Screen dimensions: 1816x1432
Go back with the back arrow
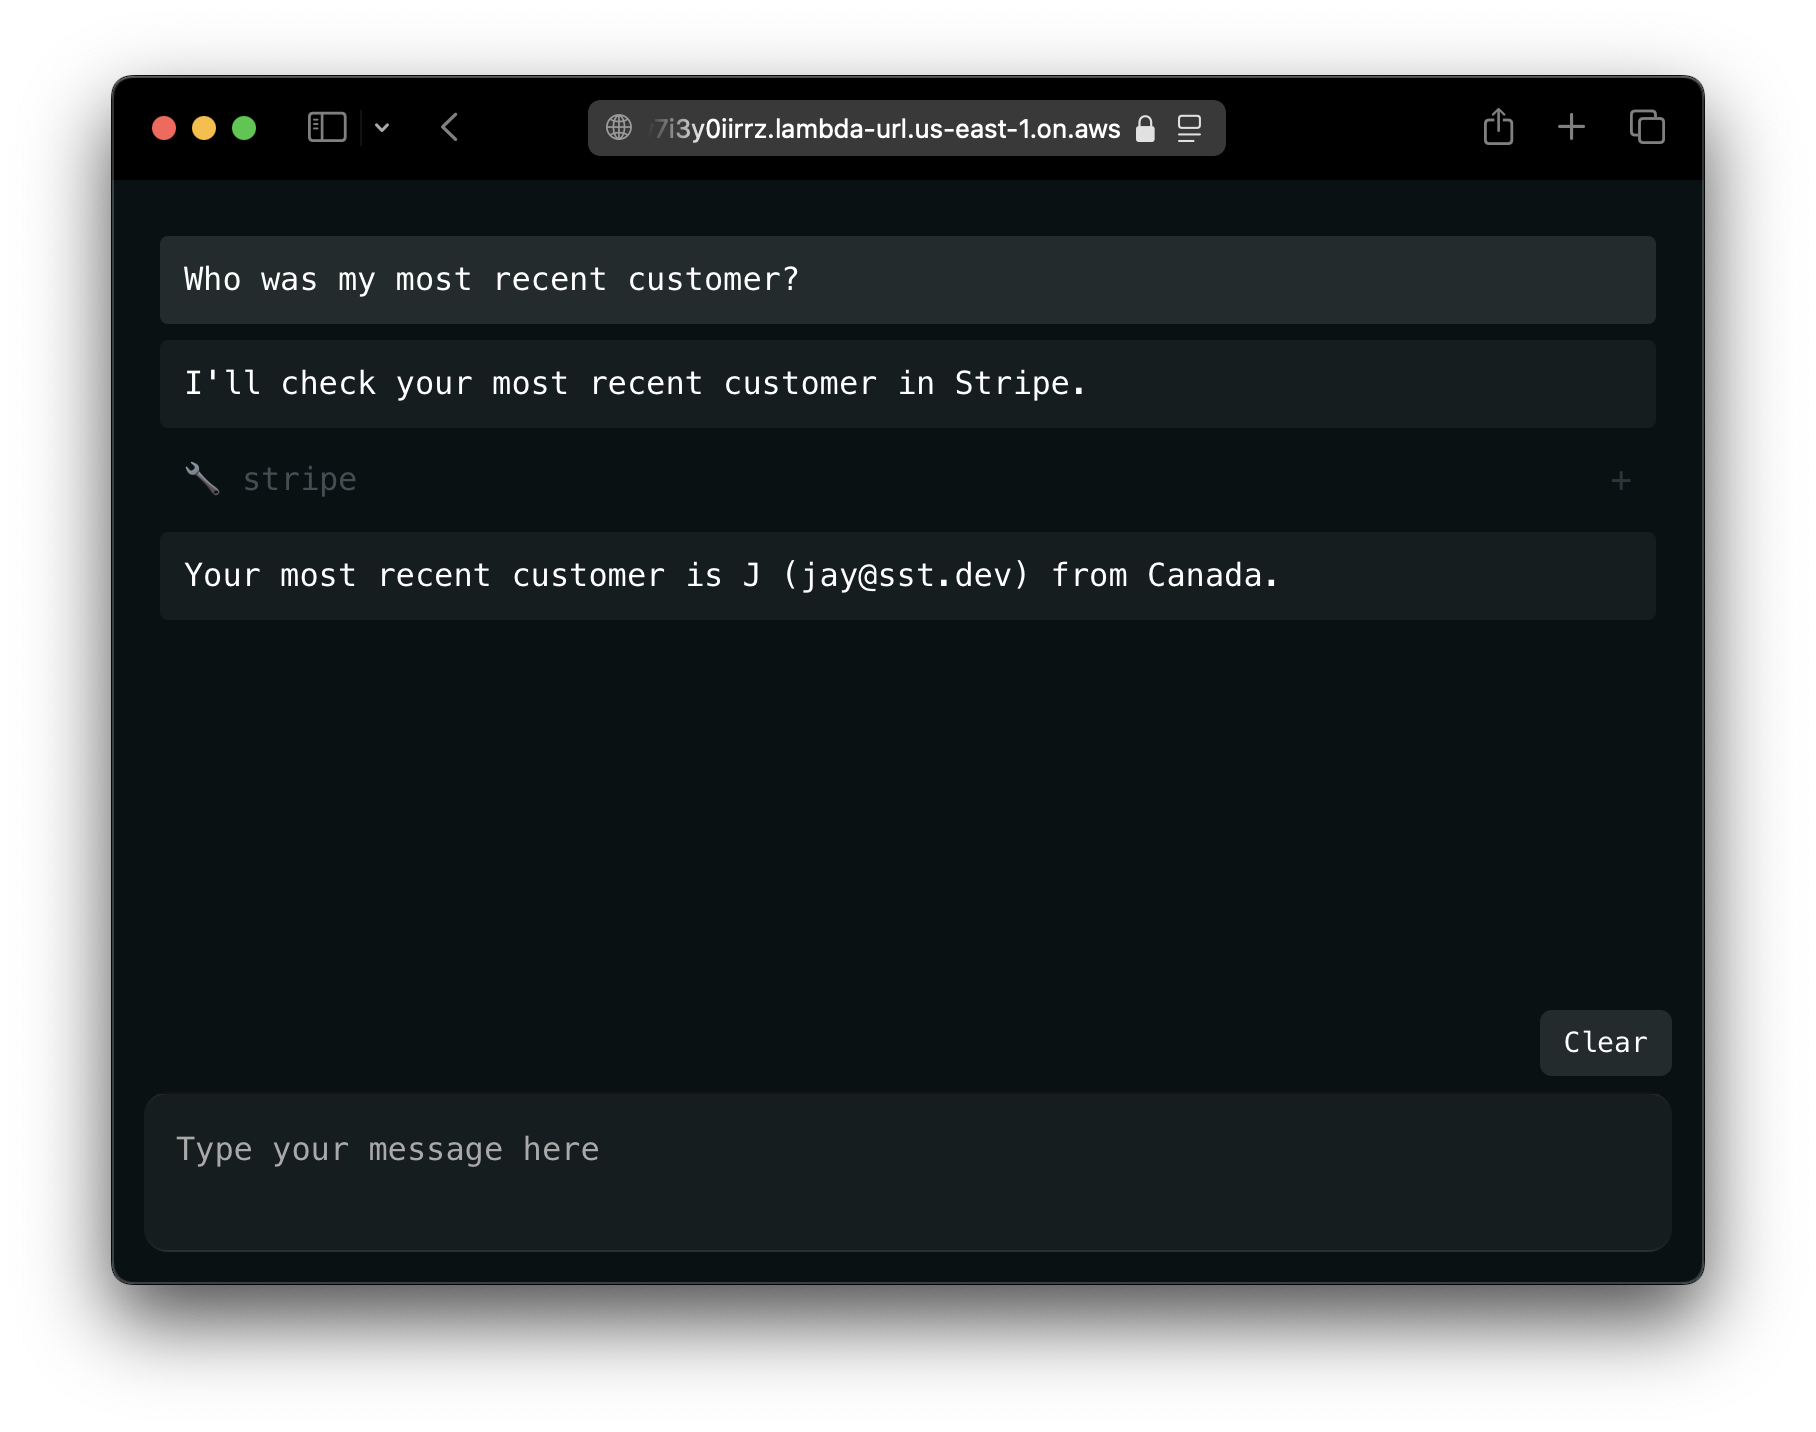(450, 128)
